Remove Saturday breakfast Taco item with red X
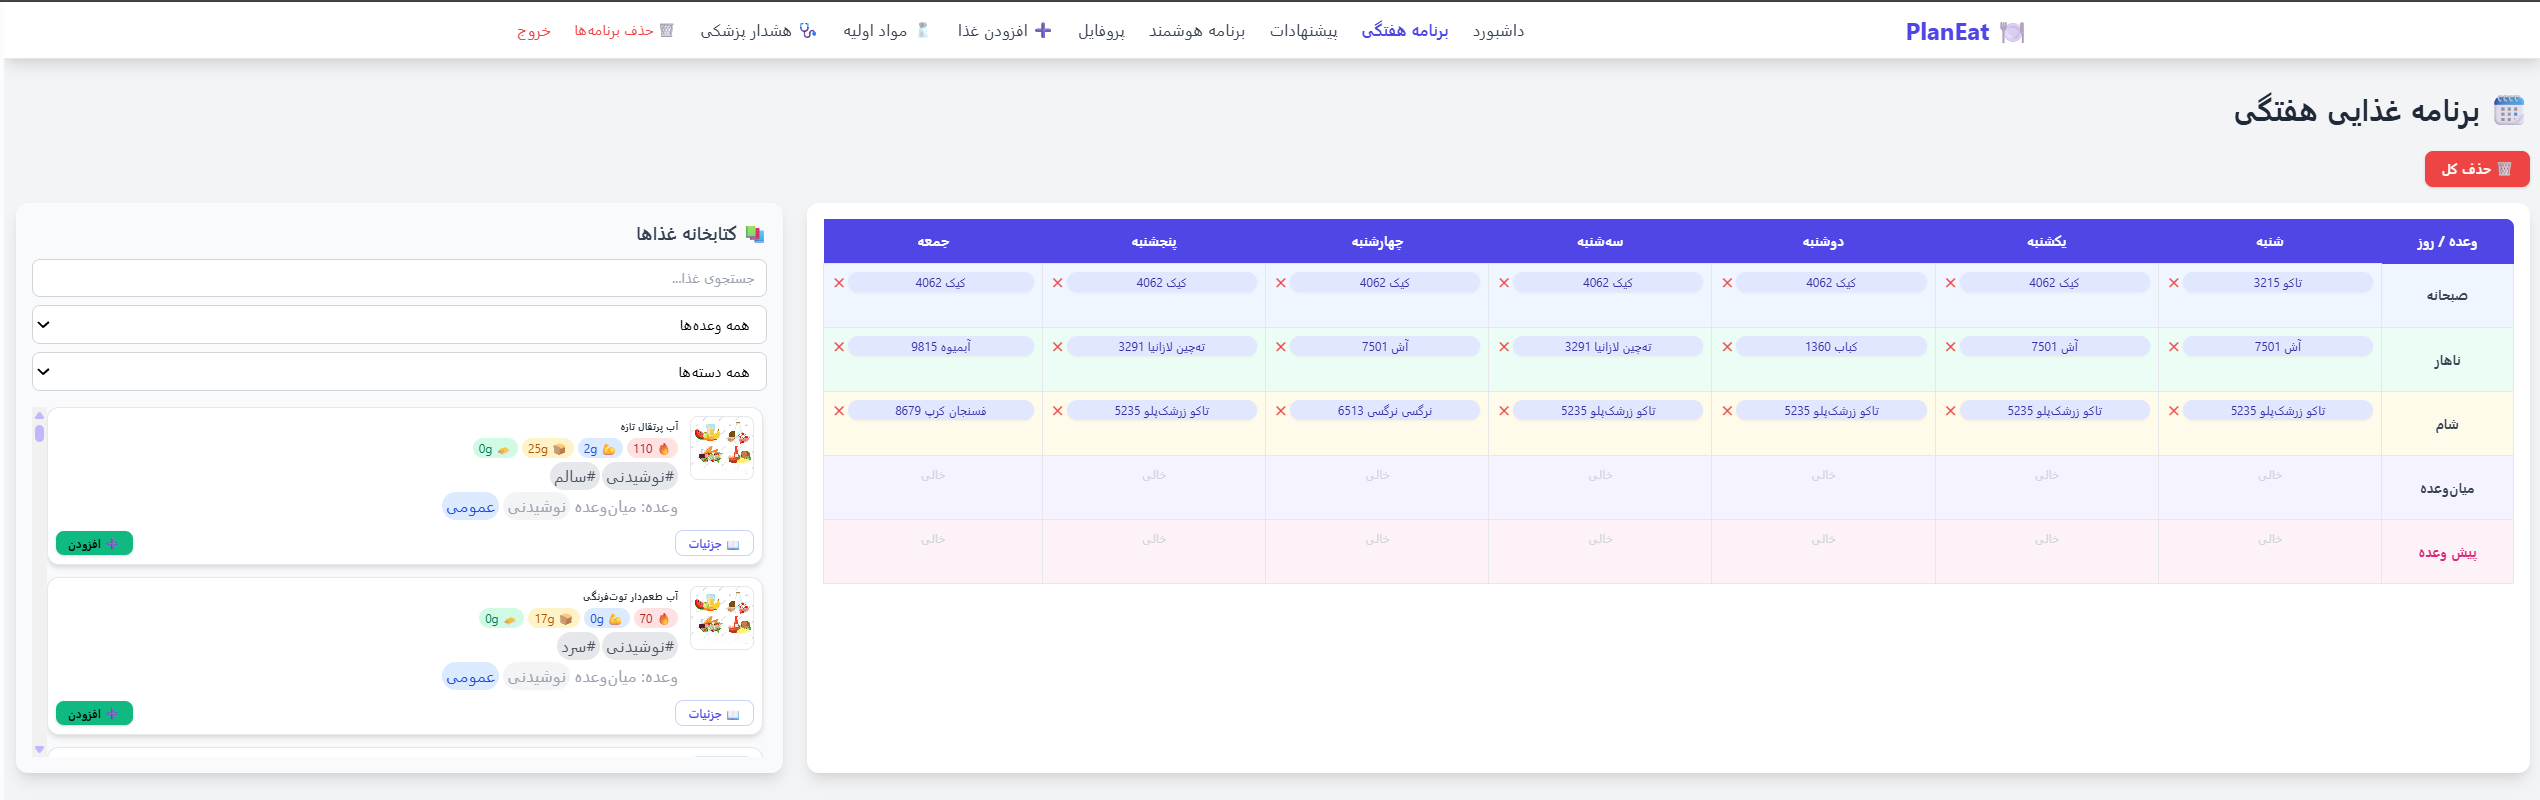The image size is (2540, 800). point(2173,283)
